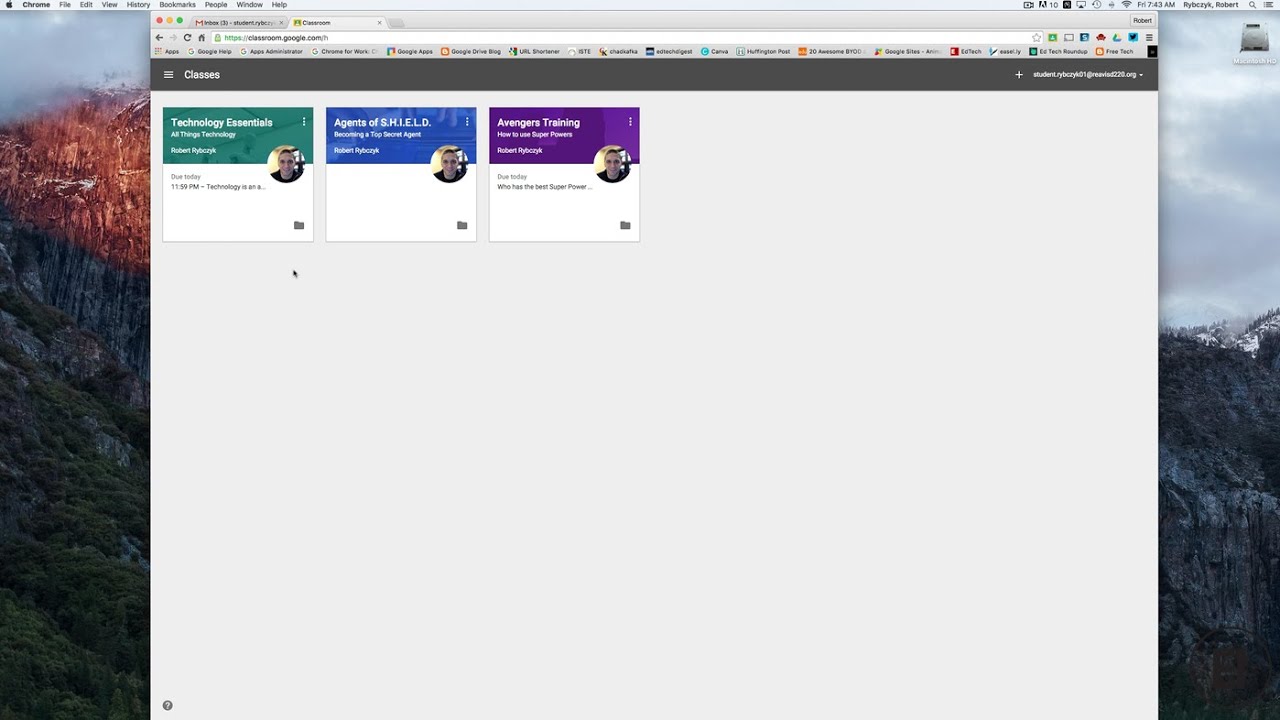Click the blue S extension icon

click(x=1084, y=37)
